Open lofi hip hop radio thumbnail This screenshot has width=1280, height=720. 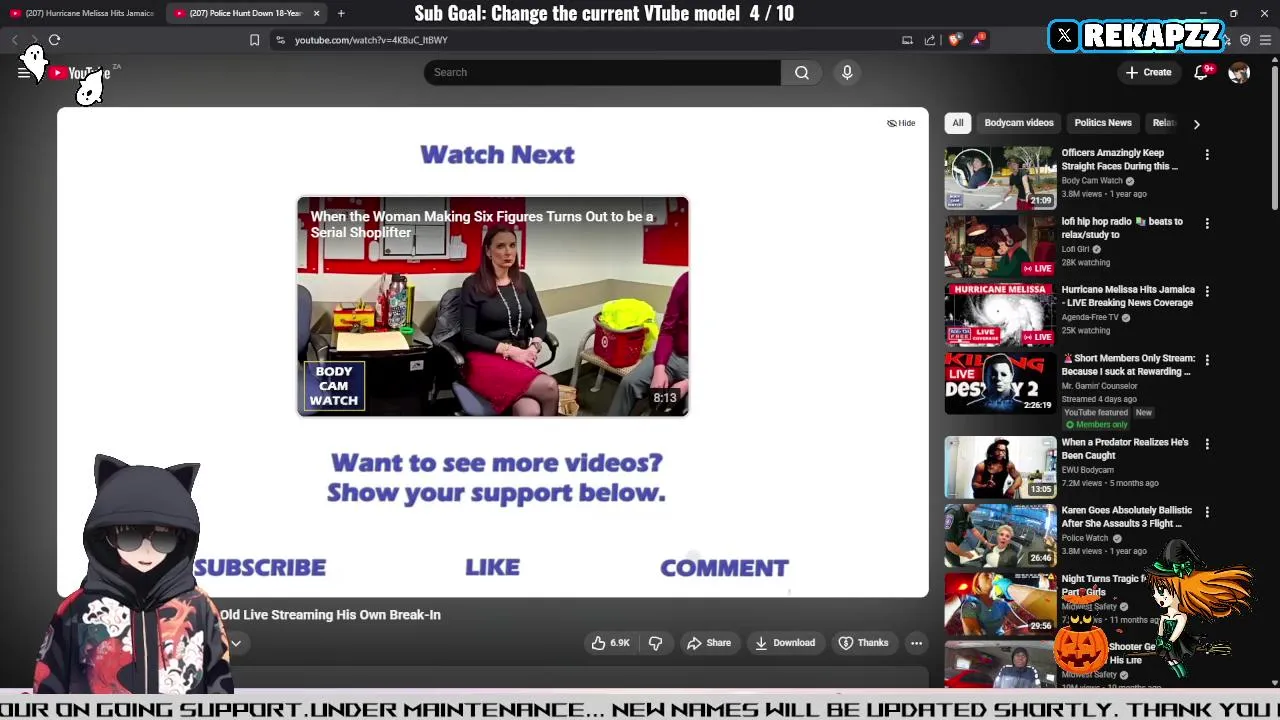[x=1000, y=246]
